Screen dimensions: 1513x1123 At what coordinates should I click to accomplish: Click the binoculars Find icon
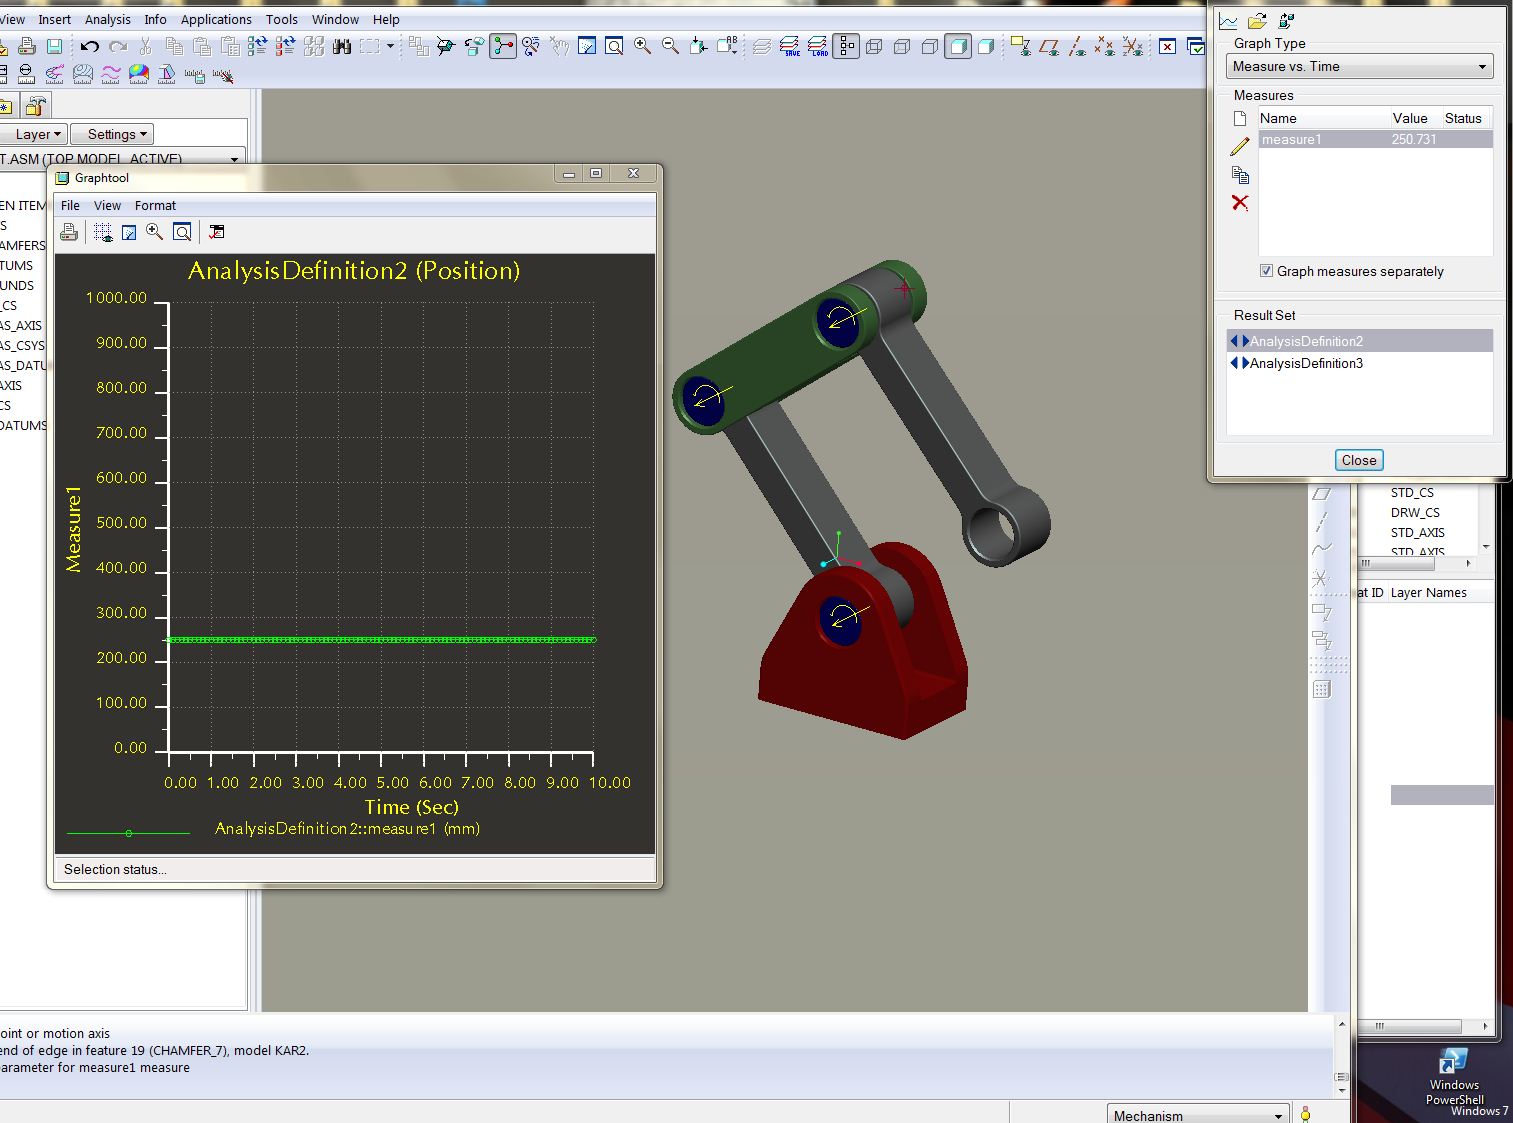[x=342, y=46]
